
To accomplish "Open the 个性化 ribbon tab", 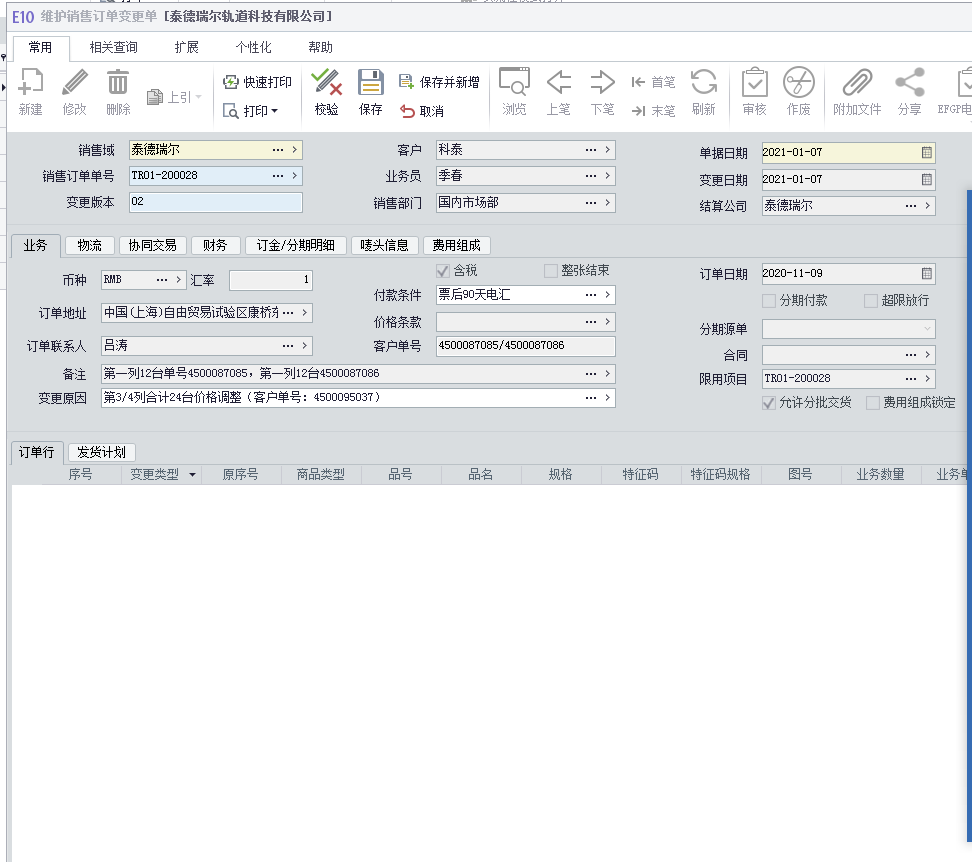I will [254, 48].
